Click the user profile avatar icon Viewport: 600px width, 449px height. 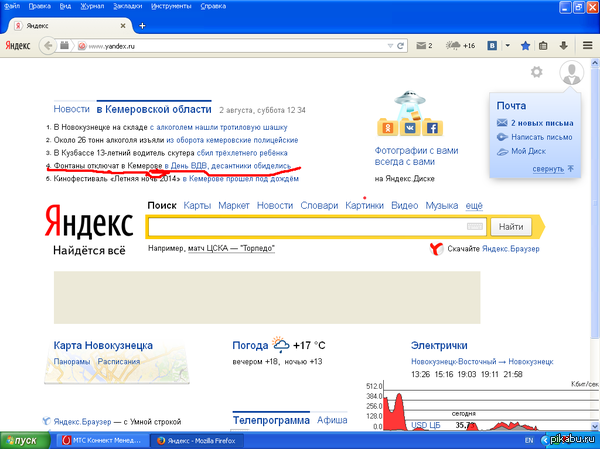(571, 72)
